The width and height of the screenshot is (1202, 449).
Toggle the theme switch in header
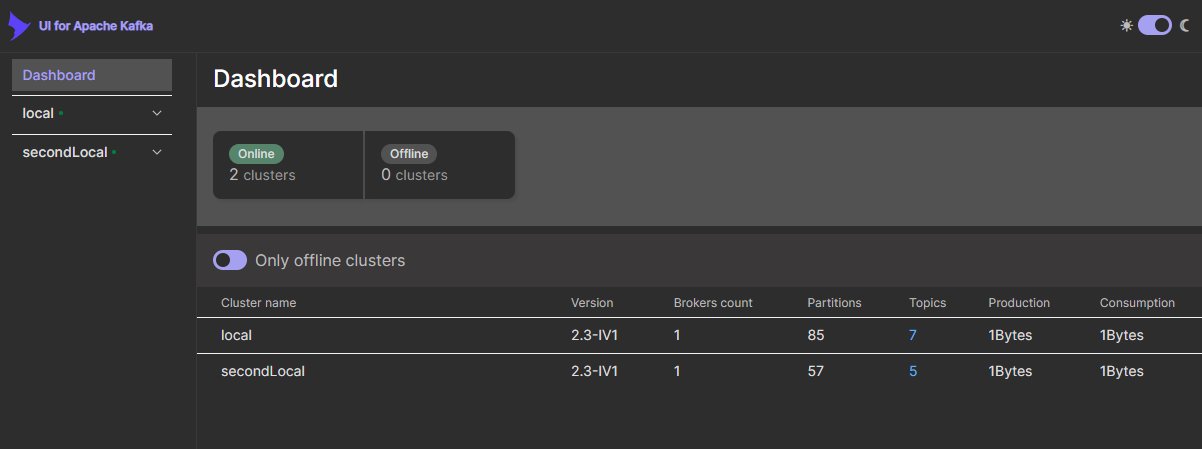[x=1155, y=25]
